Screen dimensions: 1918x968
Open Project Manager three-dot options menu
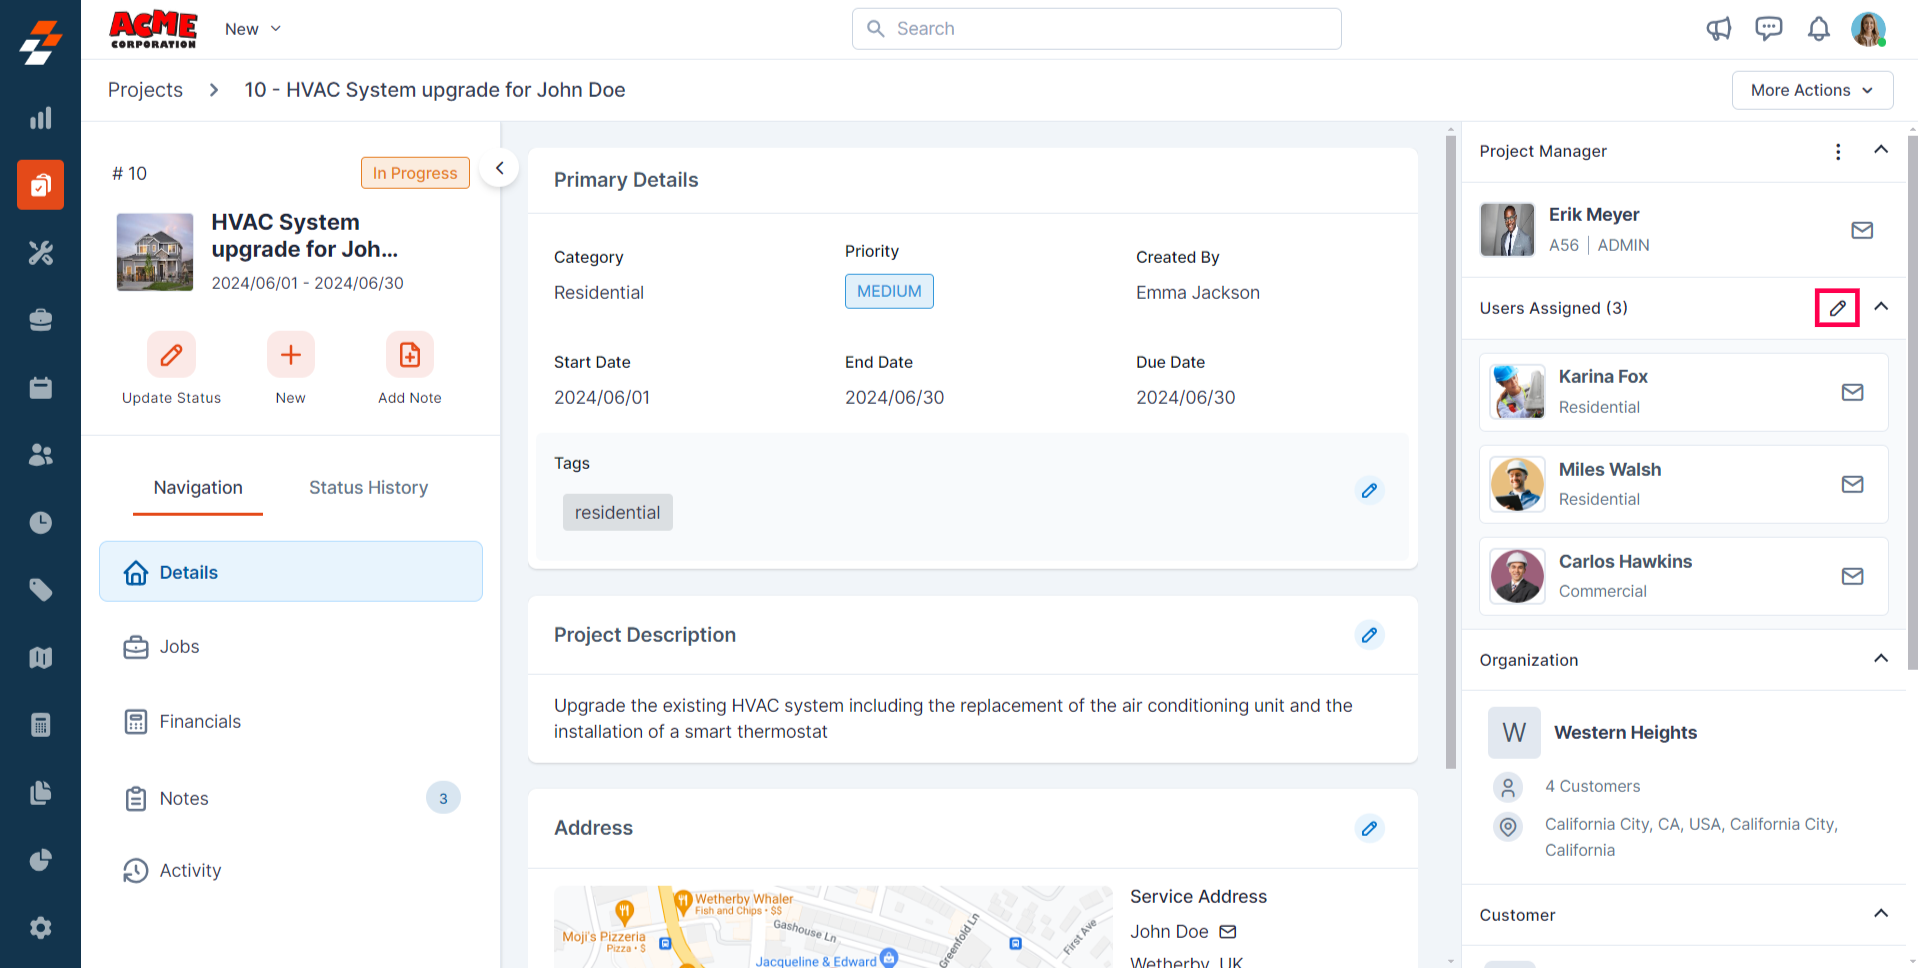(x=1838, y=151)
